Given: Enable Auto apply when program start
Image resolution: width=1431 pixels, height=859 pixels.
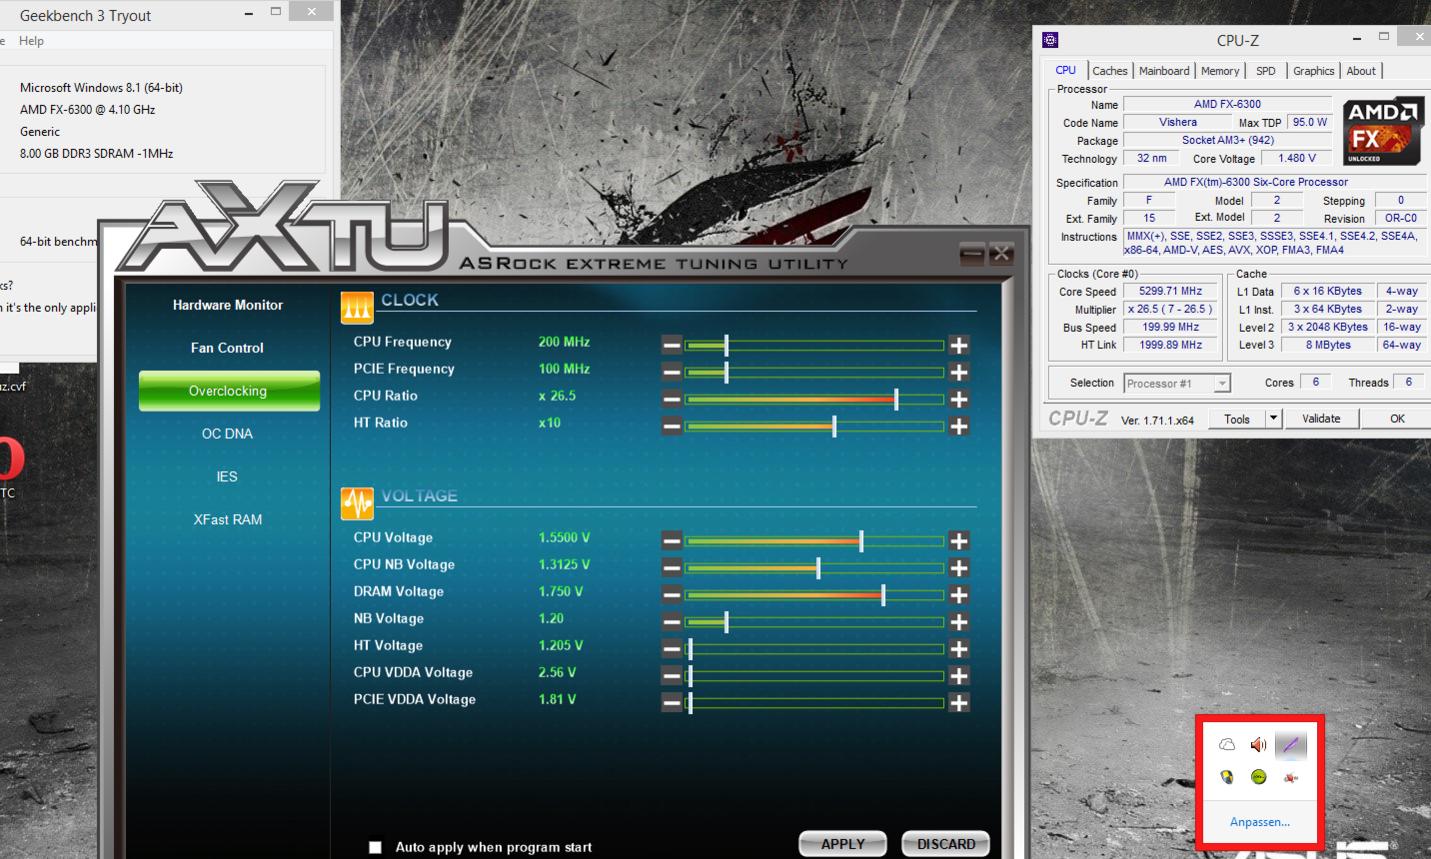Looking at the screenshot, I should coord(375,847).
